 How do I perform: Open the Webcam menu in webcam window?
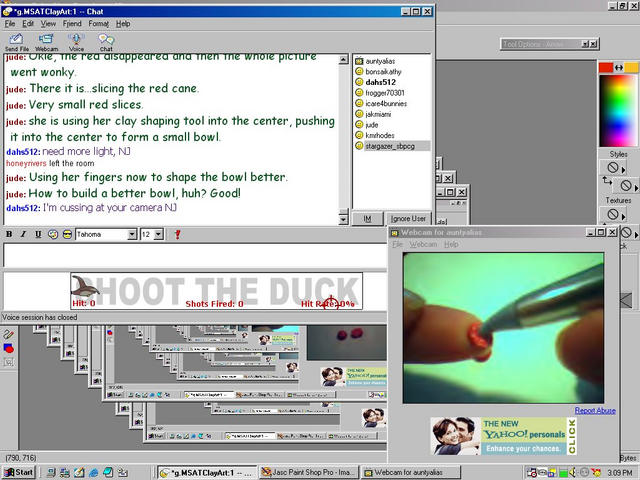coord(423,244)
